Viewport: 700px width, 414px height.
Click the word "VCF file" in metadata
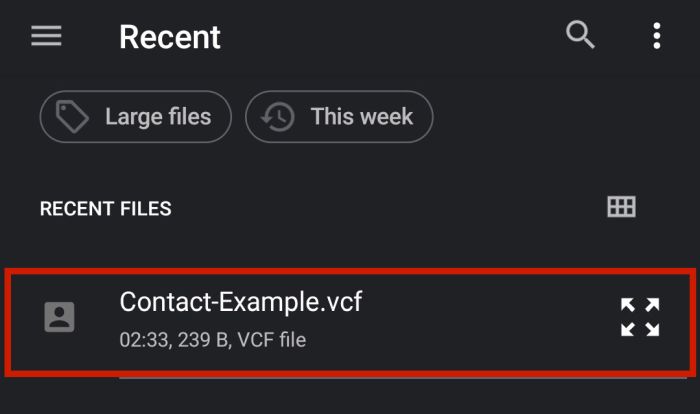tap(271, 340)
